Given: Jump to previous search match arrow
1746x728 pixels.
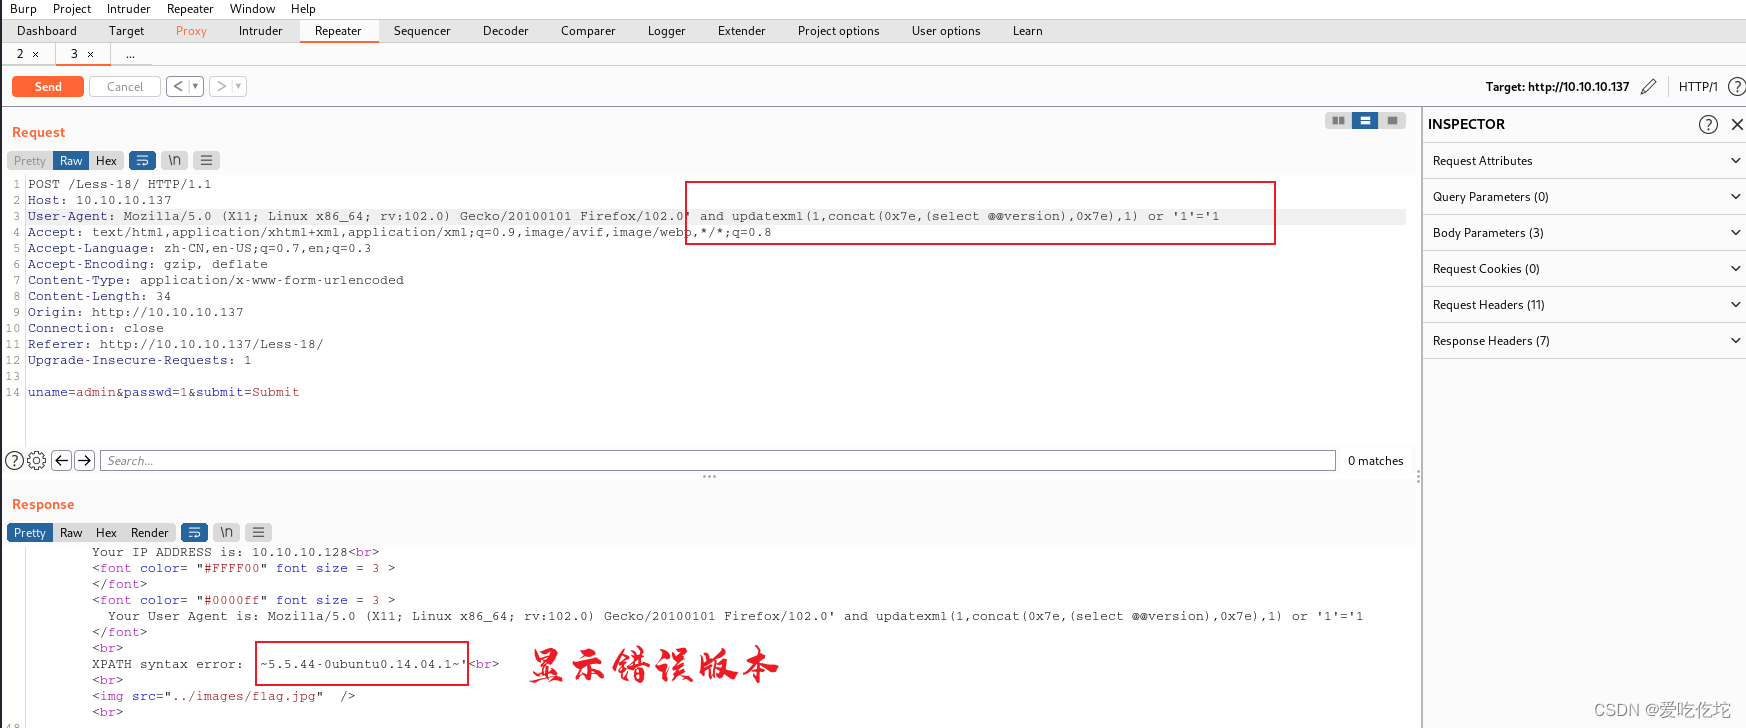Looking at the screenshot, I should [x=62, y=461].
